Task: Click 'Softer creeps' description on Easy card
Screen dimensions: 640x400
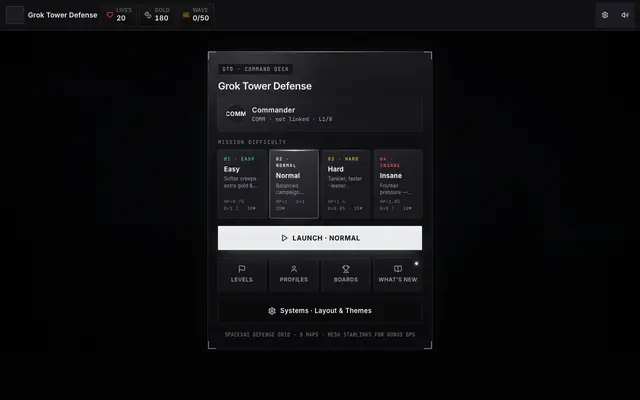Action: click(241, 182)
